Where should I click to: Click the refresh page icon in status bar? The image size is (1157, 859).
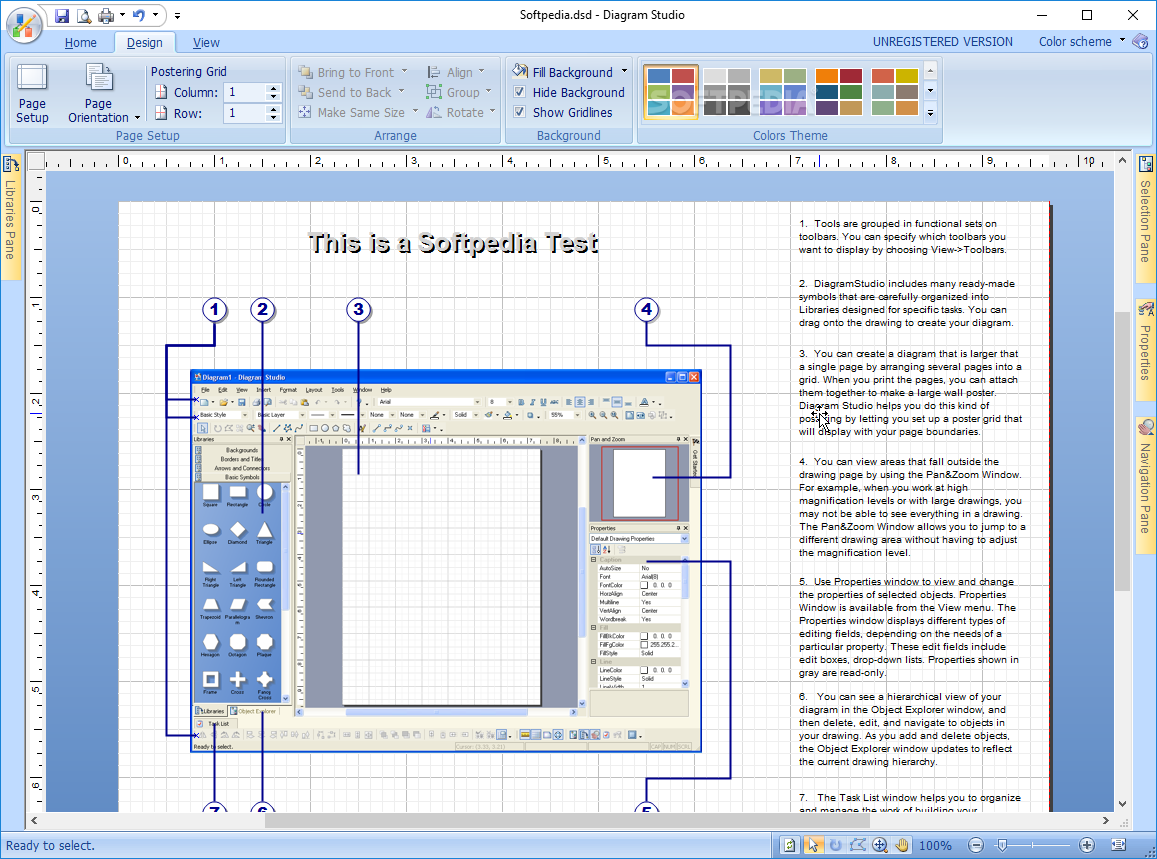790,845
